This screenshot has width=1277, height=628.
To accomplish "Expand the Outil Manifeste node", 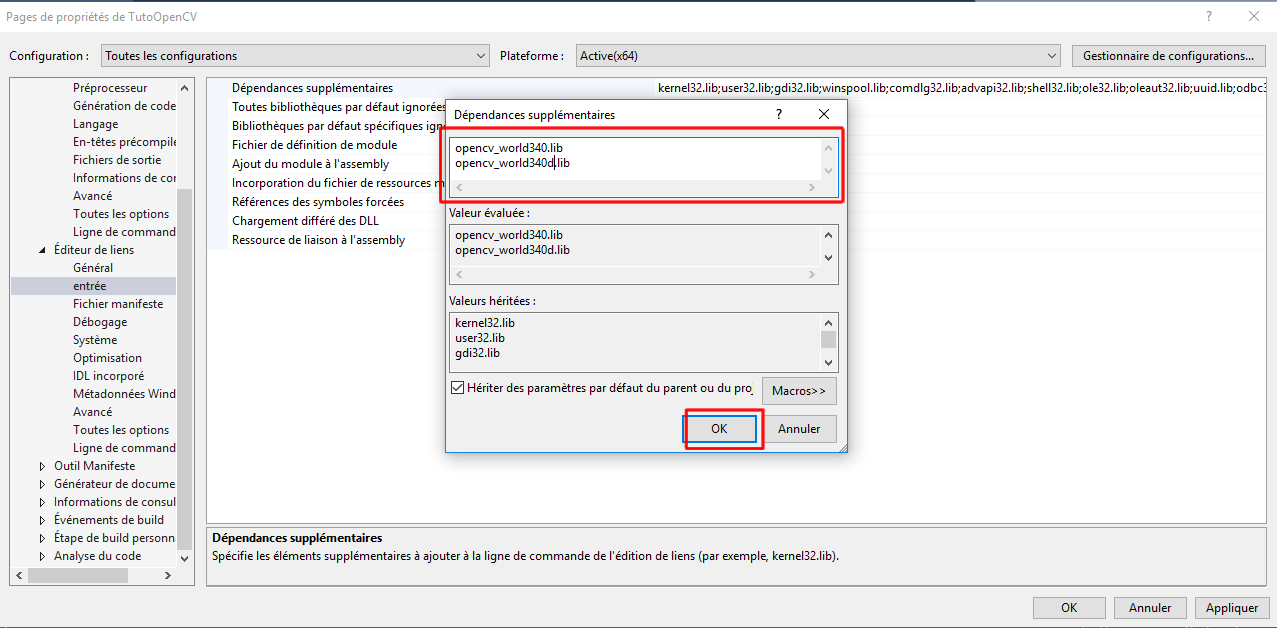I will 42,466.
